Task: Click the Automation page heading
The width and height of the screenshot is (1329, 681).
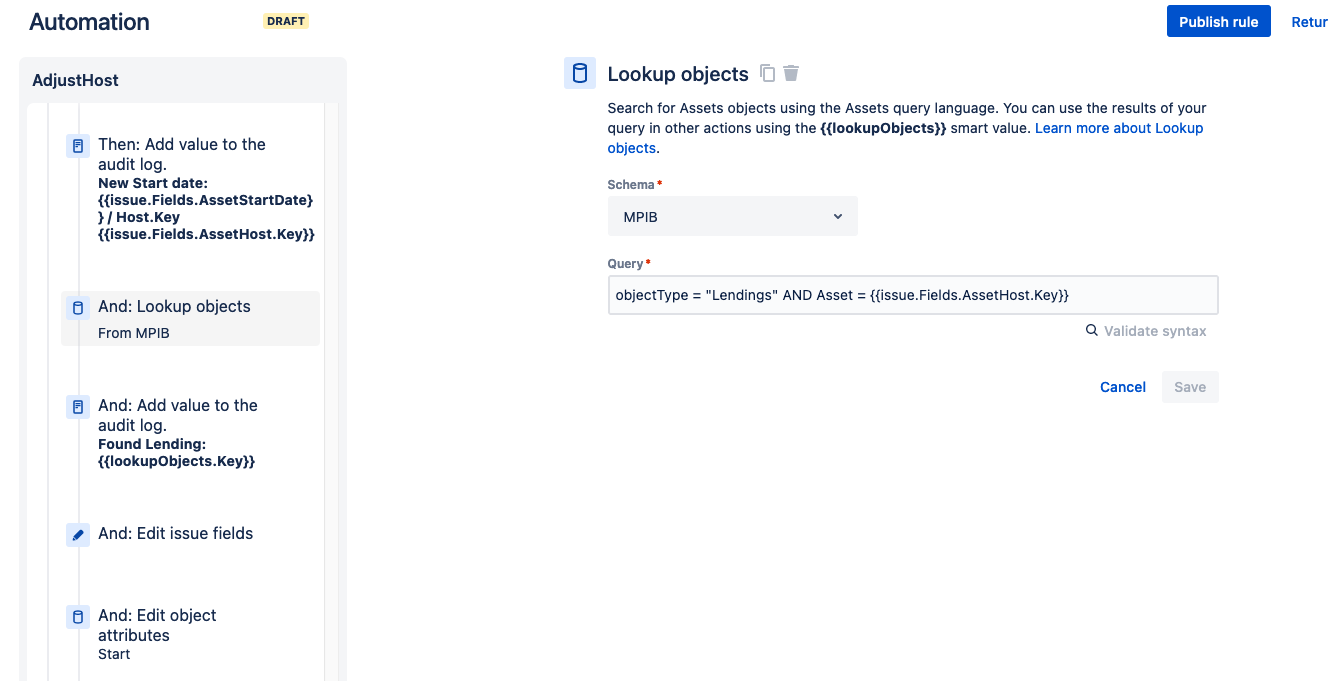Action: (x=89, y=22)
